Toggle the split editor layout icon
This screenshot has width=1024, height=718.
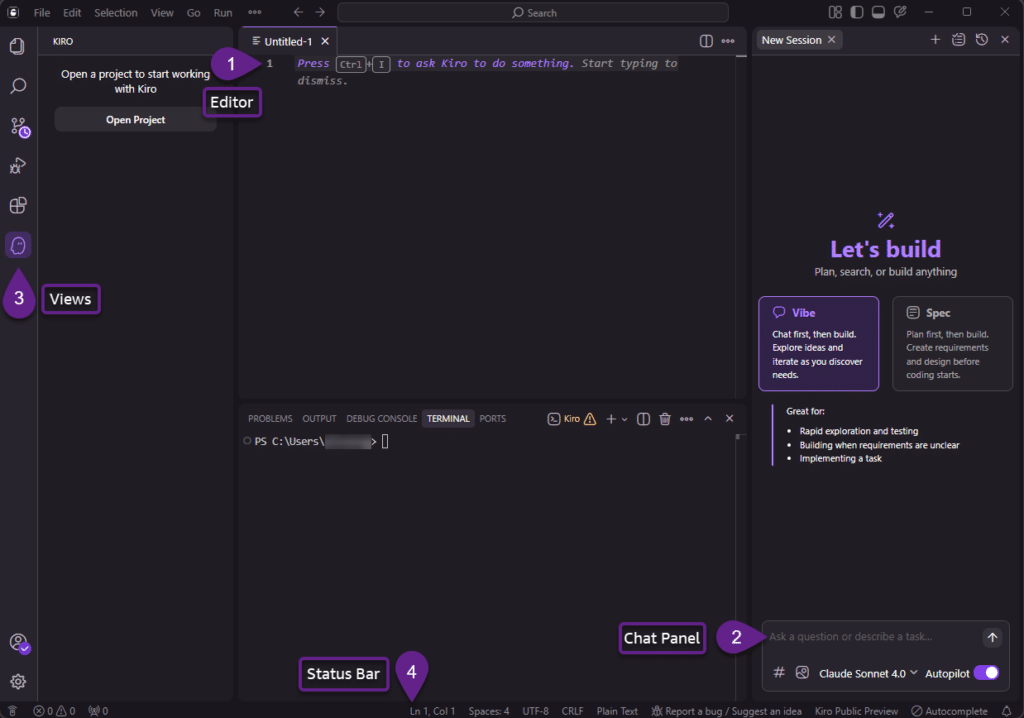[x=706, y=40]
